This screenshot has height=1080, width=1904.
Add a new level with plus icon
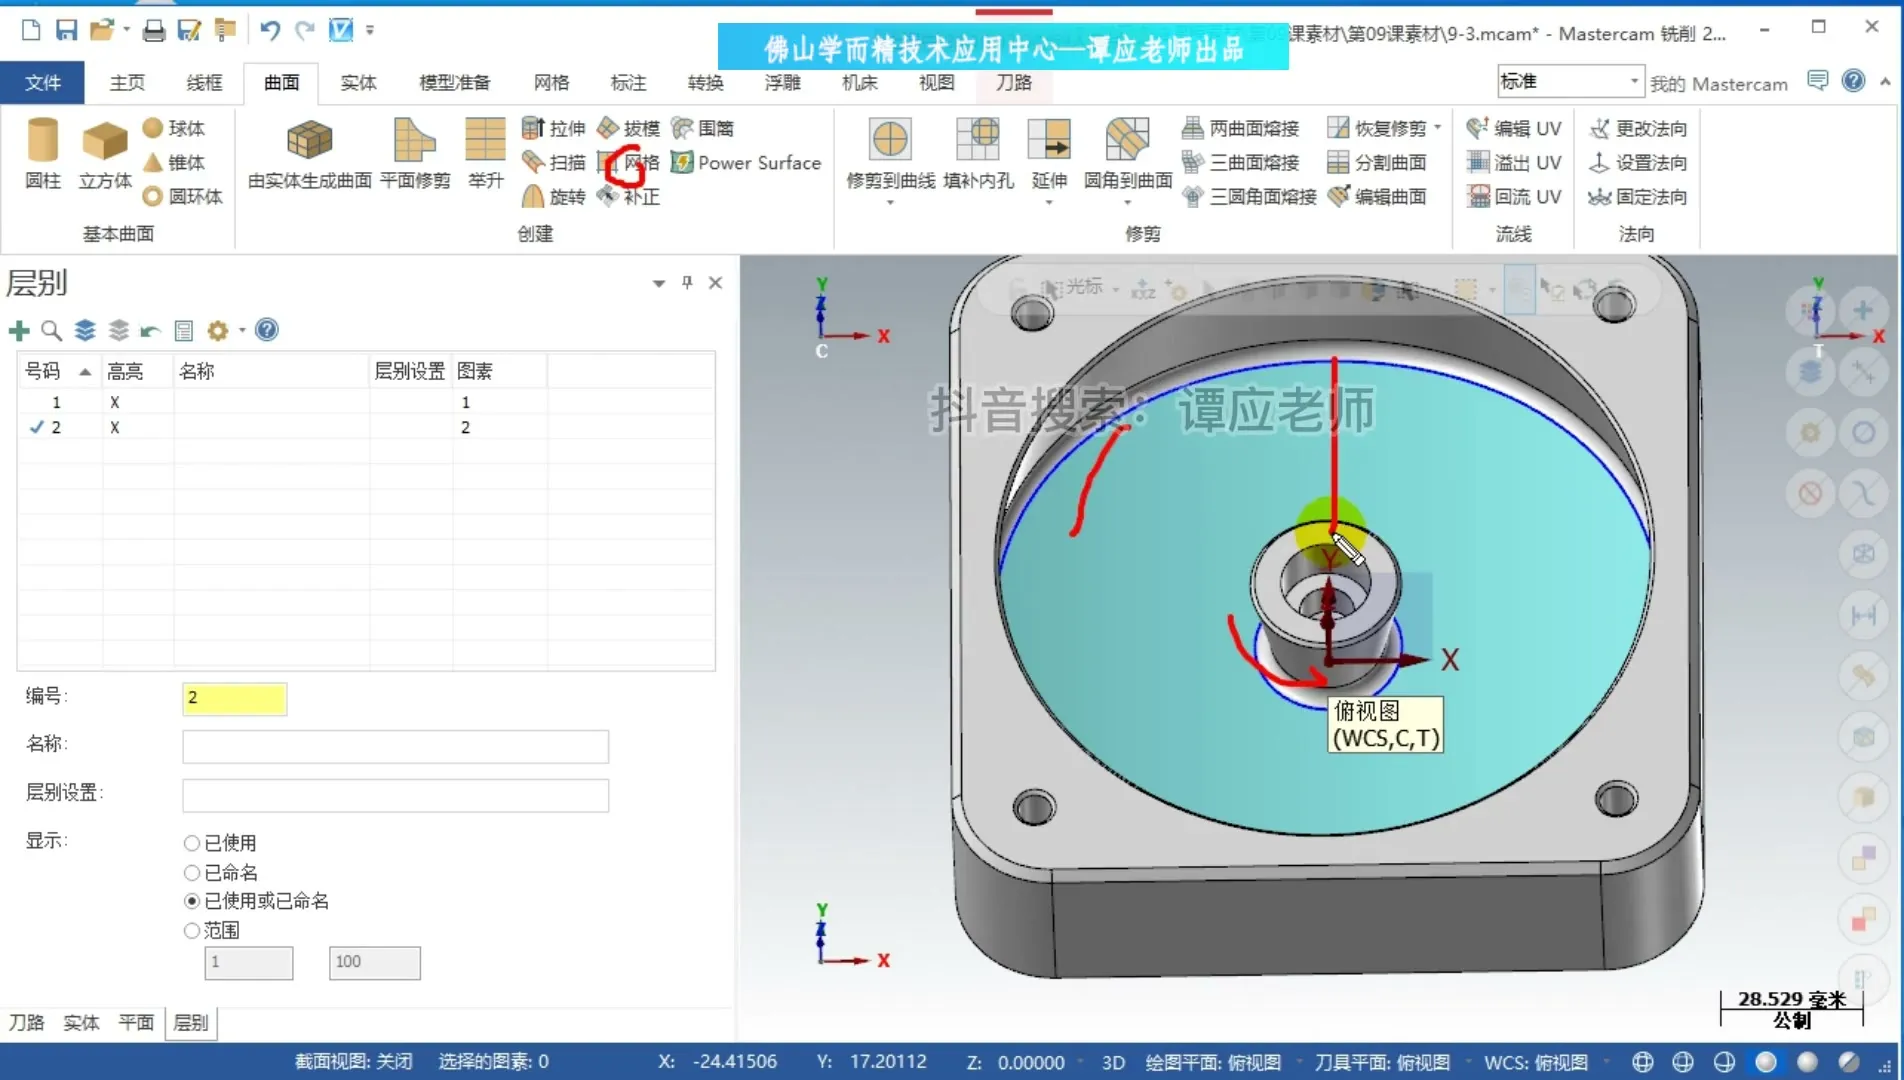click(x=19, y=331)
